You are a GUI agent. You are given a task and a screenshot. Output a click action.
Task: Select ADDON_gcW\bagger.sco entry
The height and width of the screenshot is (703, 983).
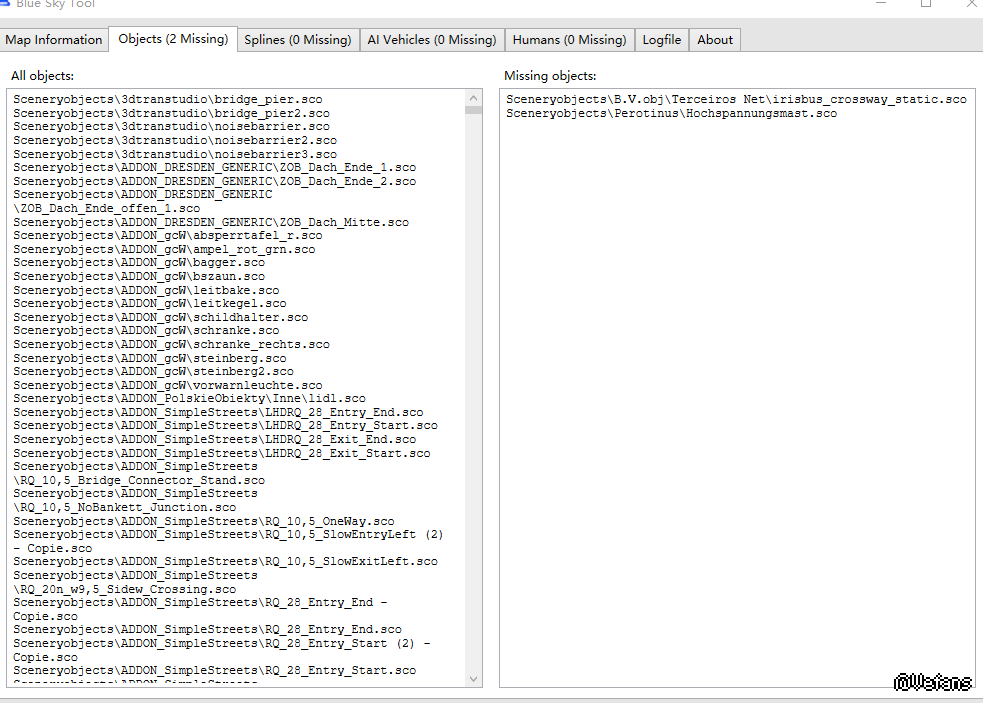coord(139,263)
